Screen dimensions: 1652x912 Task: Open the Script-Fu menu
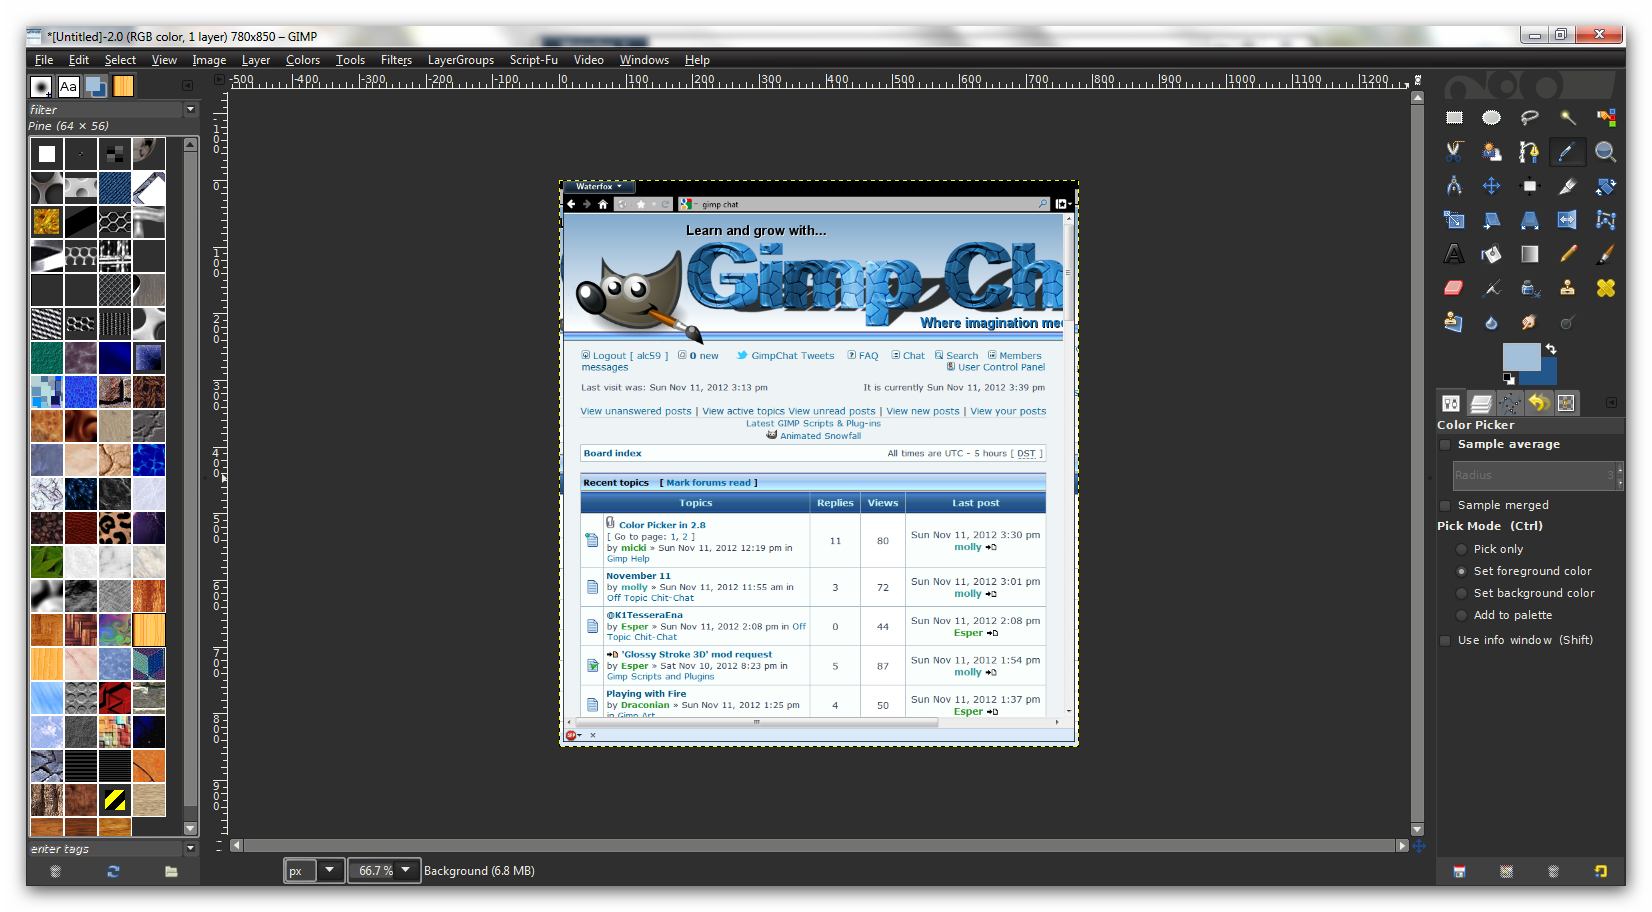click(534, 60)
